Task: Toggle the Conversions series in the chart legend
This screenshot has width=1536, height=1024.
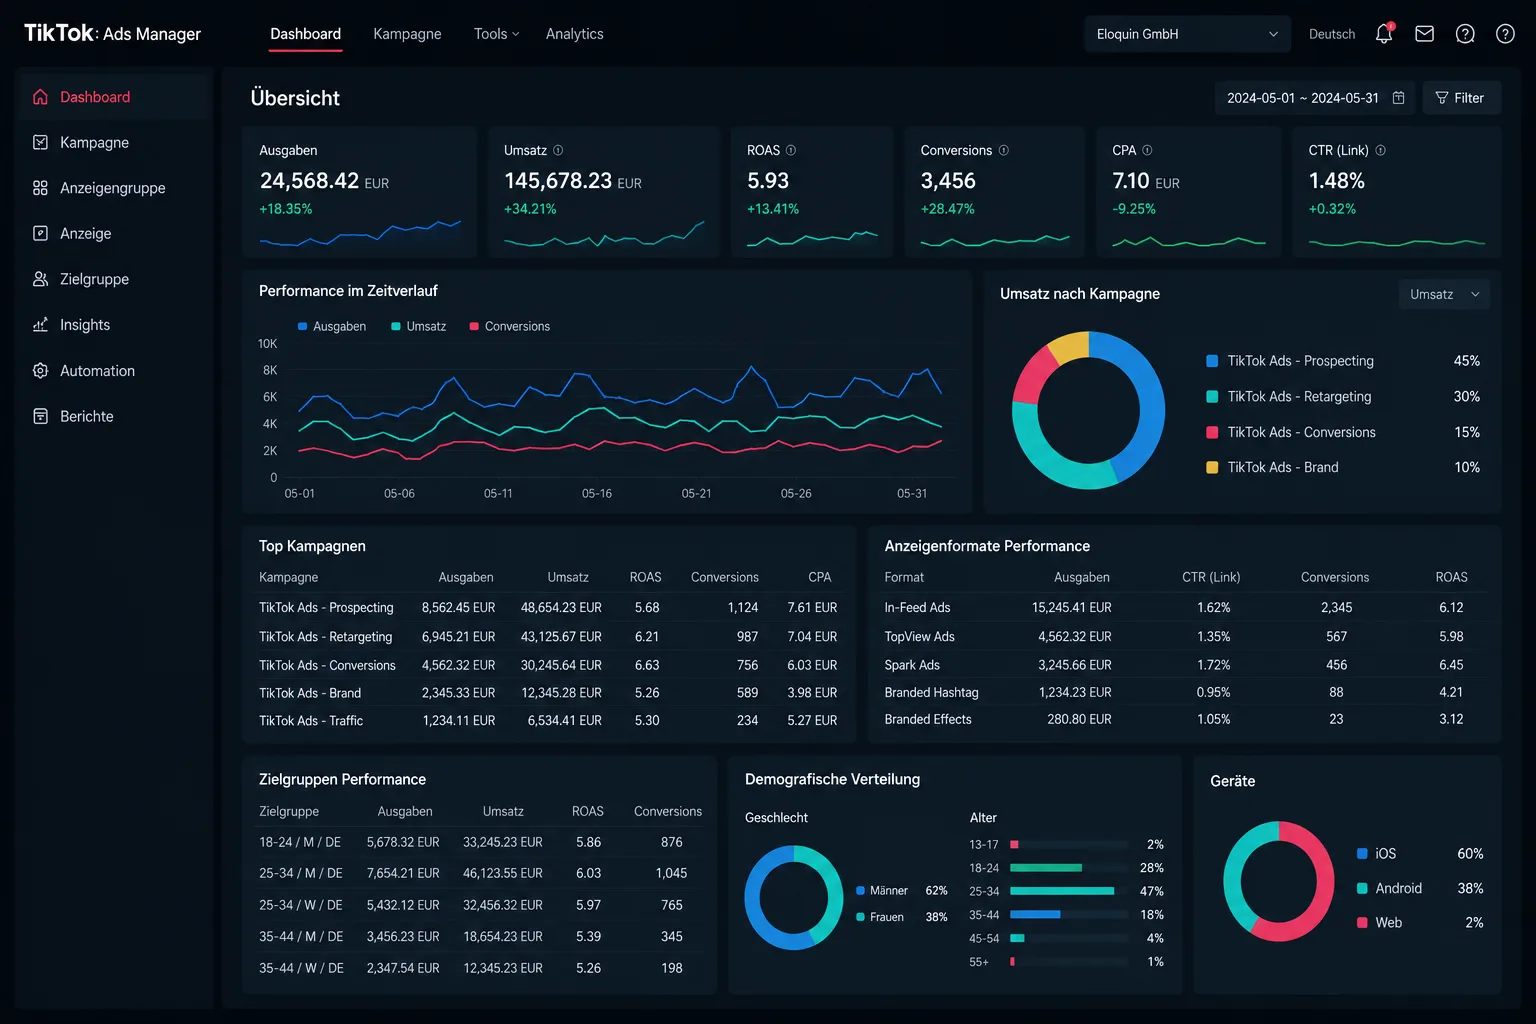Action: pyautogui.click(x=510, y=327)
